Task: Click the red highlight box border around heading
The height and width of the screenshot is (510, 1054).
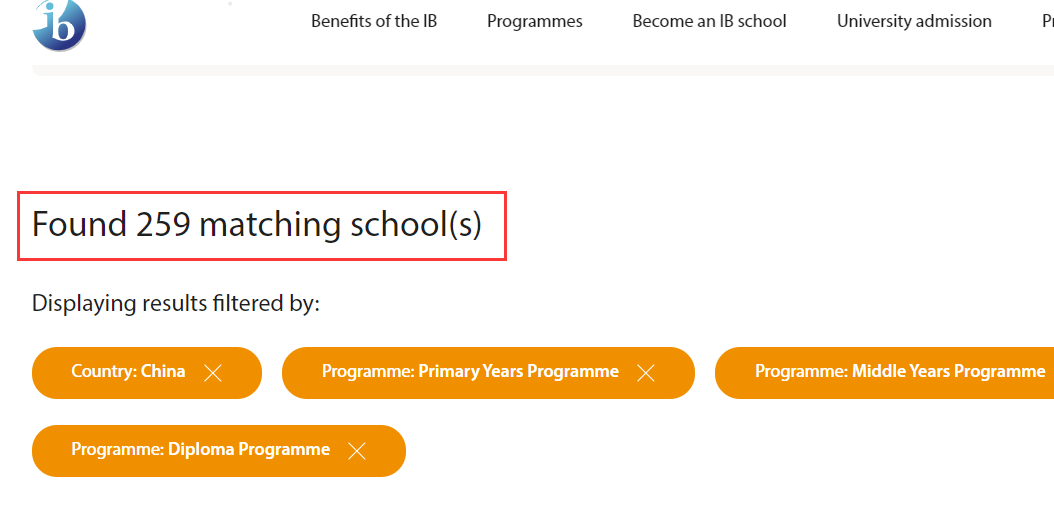Action: pos(261,193)
